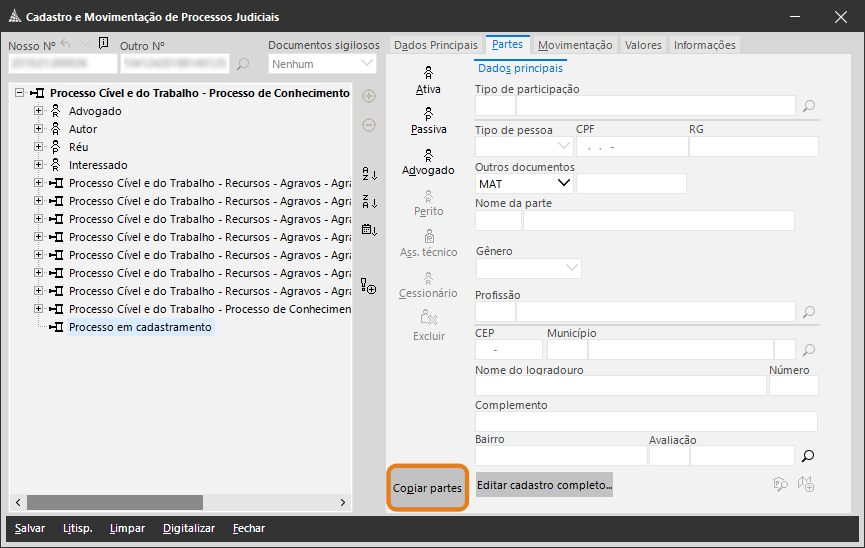Collapse the root Processo de Conhecimento node

coord(21,93)
